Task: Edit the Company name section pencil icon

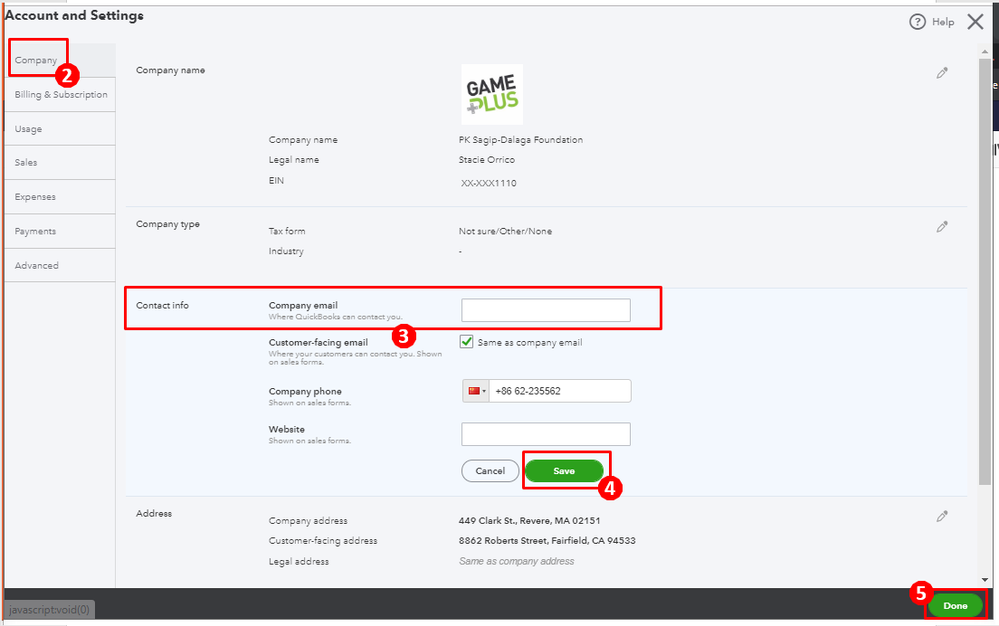Action: 942,73
